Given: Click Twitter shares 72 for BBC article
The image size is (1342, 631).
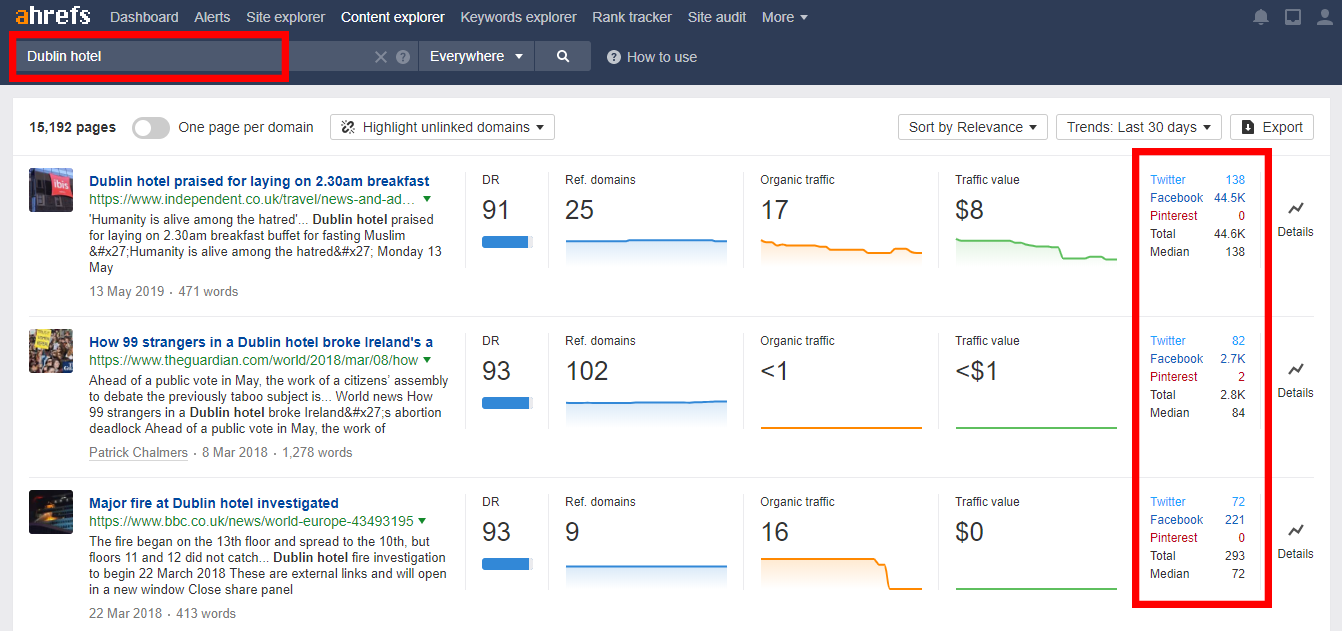Looking at the screenshot, I should pos(1238,502).
